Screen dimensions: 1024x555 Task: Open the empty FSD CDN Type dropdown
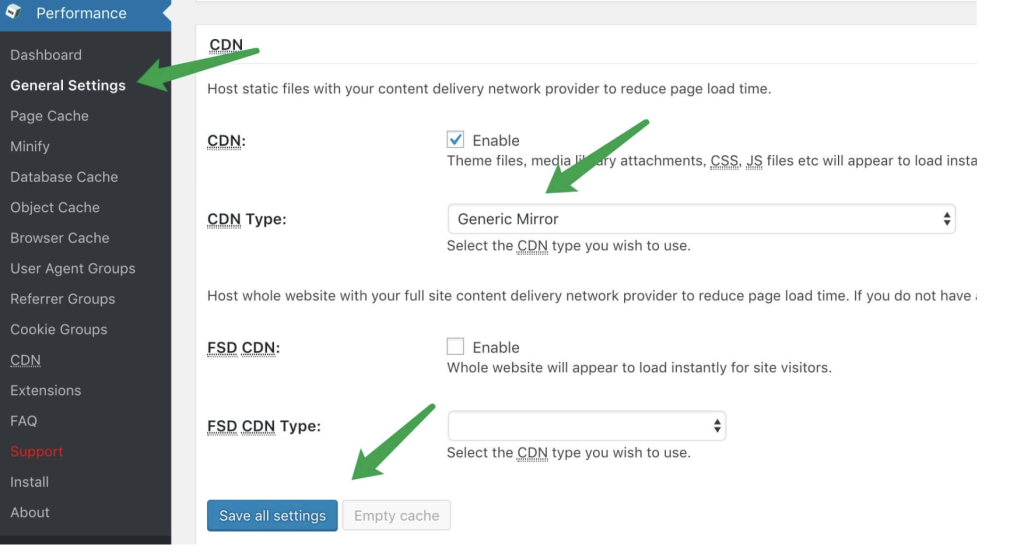586,426
